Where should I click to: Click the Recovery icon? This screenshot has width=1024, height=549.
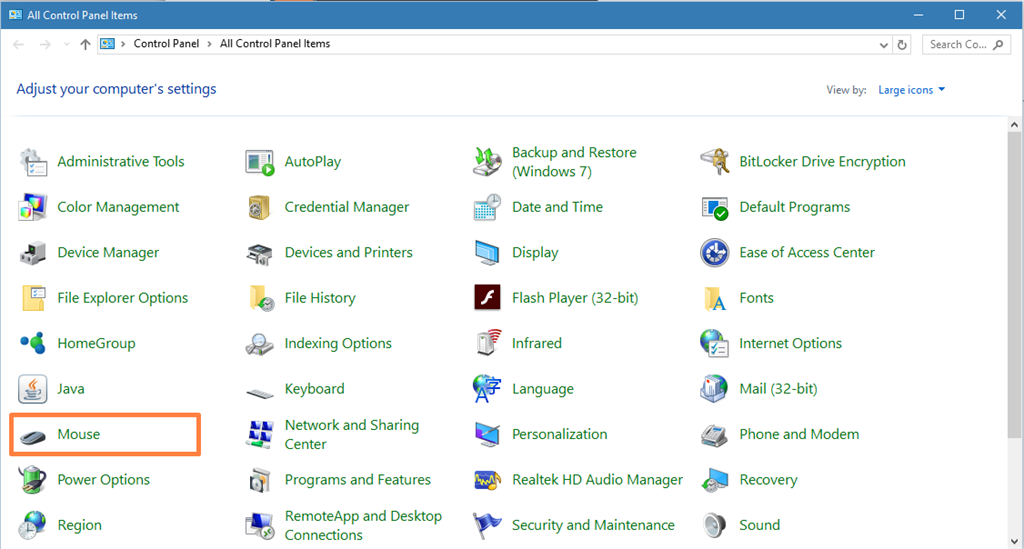click(x=714, y=480)
